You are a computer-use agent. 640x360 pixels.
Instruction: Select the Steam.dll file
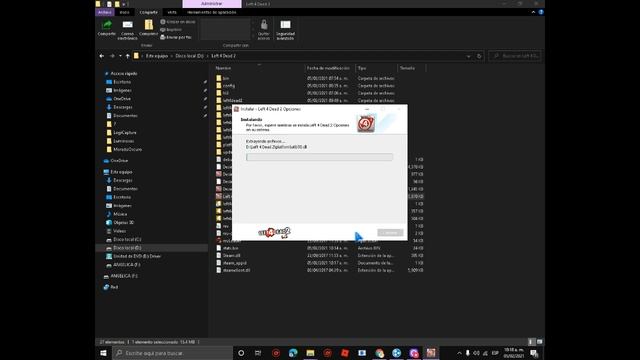(231, 256)
